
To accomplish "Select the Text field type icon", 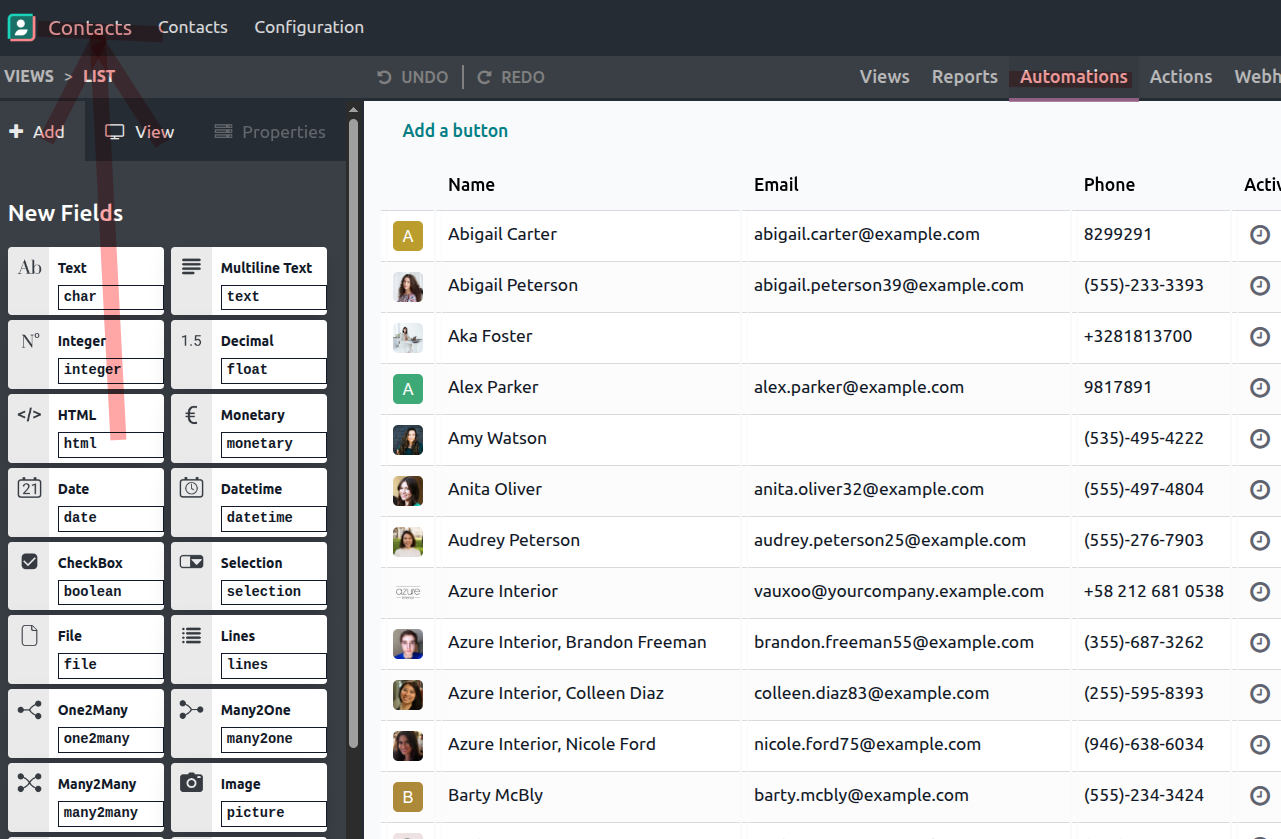I will 30,267.
